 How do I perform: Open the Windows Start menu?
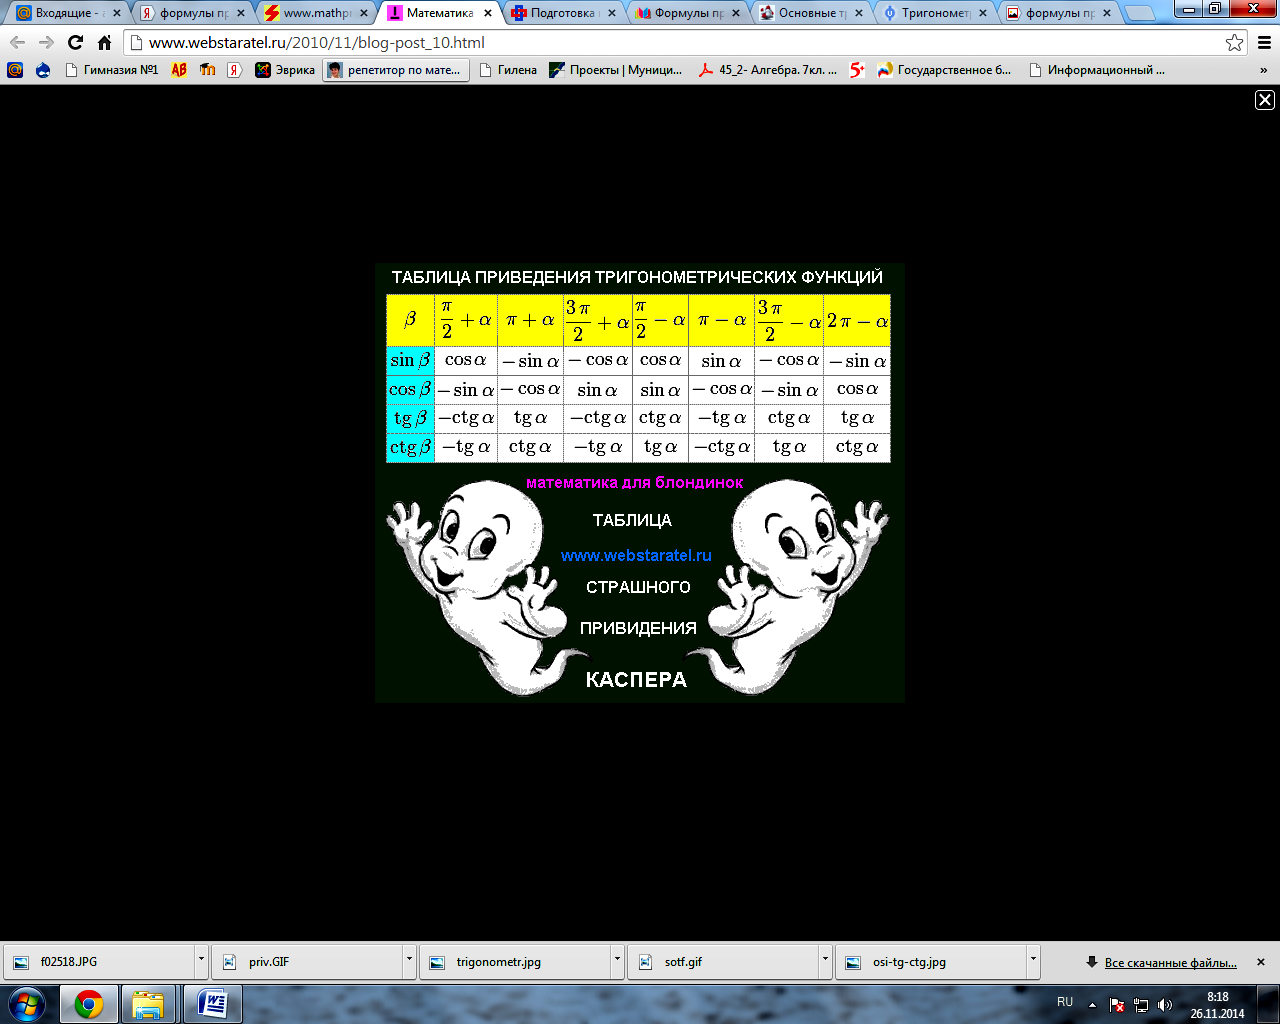click(x=27, y=1004)
